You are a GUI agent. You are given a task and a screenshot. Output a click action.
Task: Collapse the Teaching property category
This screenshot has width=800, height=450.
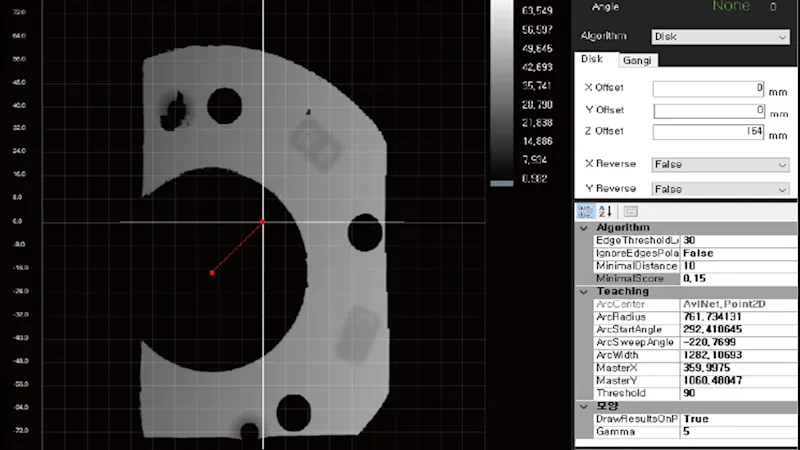[585, 291]
